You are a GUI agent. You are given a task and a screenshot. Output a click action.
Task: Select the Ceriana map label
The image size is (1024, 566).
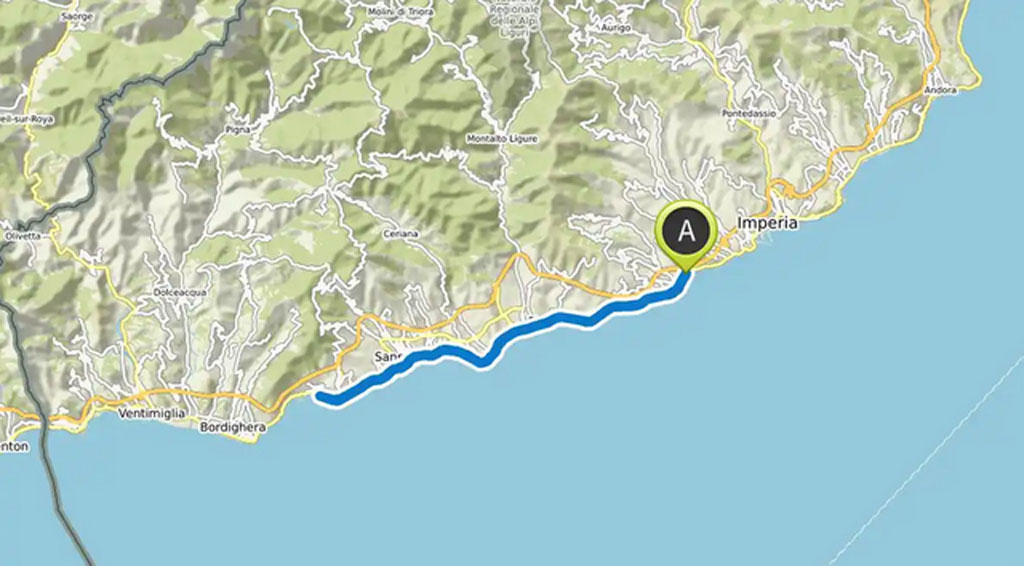[401, 234]
